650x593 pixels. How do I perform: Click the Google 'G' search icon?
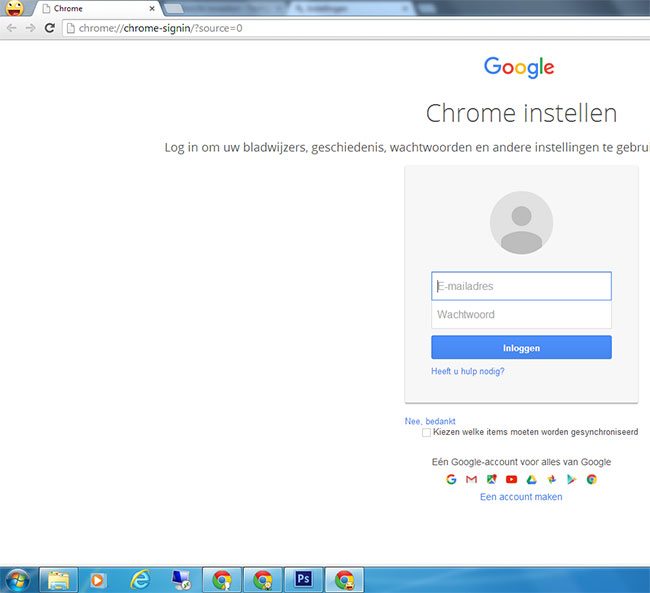[451, 479]
